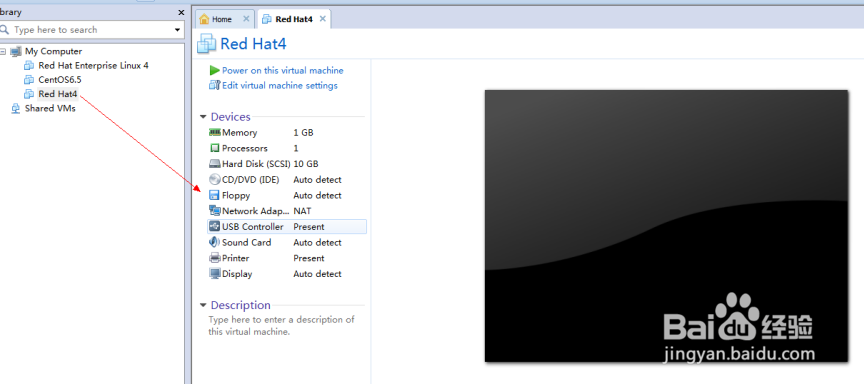Click the CD/DVD (IDE) disc icon
Viewport: 864px width, 384px height.
[214, 180]
